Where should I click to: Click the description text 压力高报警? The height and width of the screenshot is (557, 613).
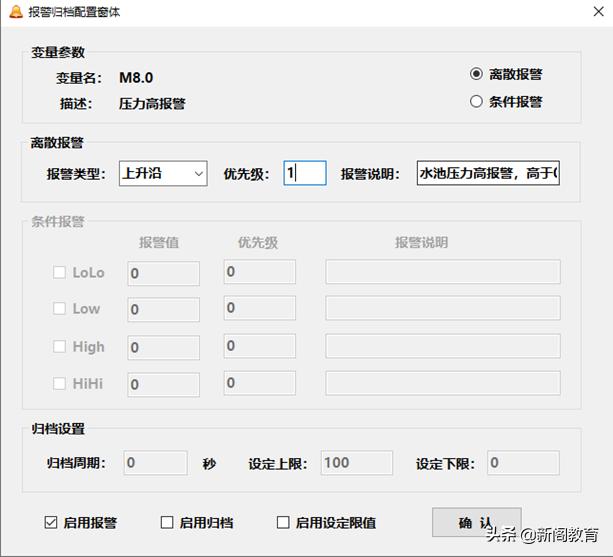pos(152,104)
